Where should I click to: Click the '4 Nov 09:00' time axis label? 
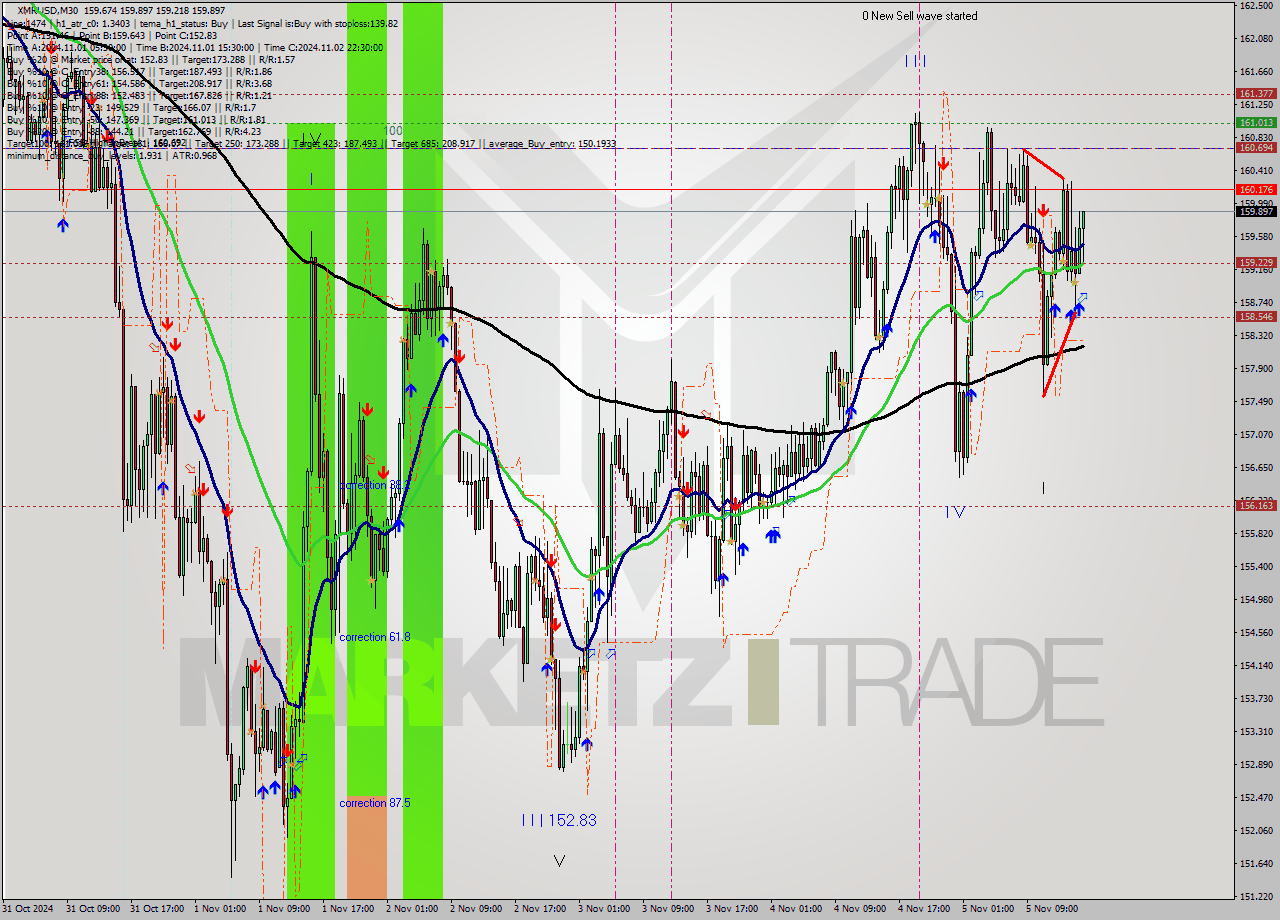tap(859, 909)
